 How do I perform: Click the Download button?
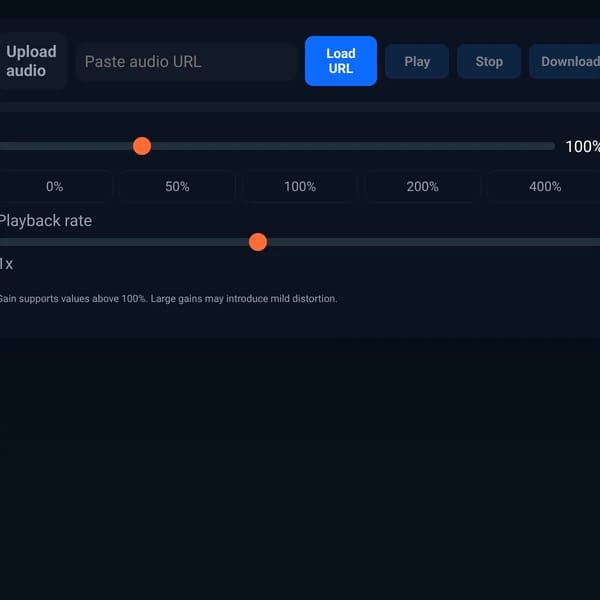pos(566,61)
